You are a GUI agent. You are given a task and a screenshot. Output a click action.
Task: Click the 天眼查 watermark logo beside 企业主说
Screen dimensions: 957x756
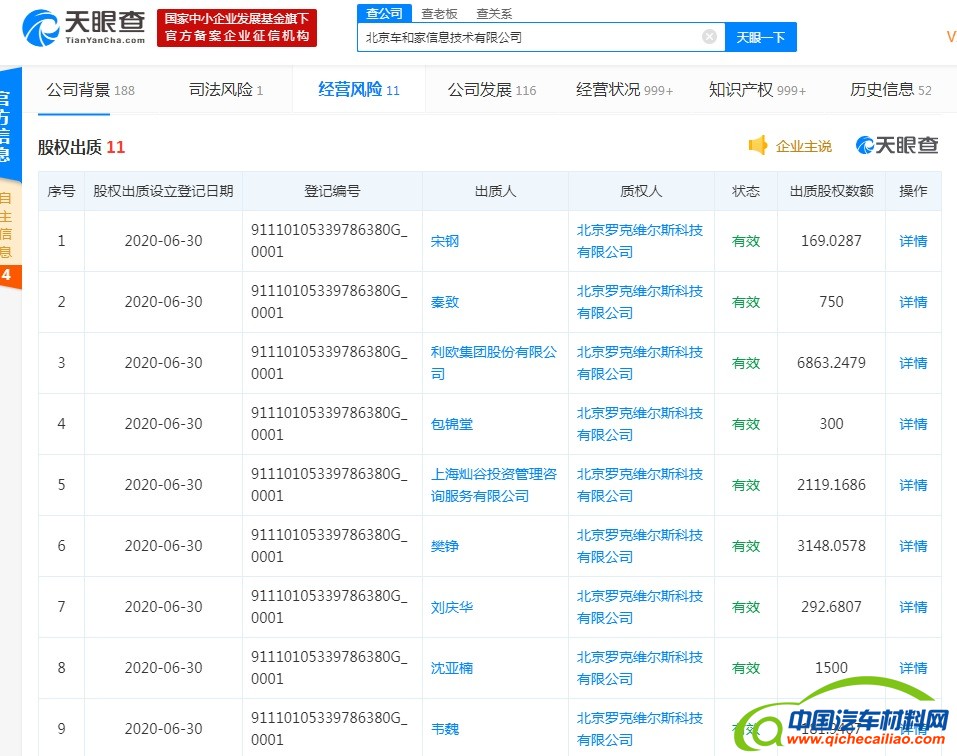[x=897, y=146]
